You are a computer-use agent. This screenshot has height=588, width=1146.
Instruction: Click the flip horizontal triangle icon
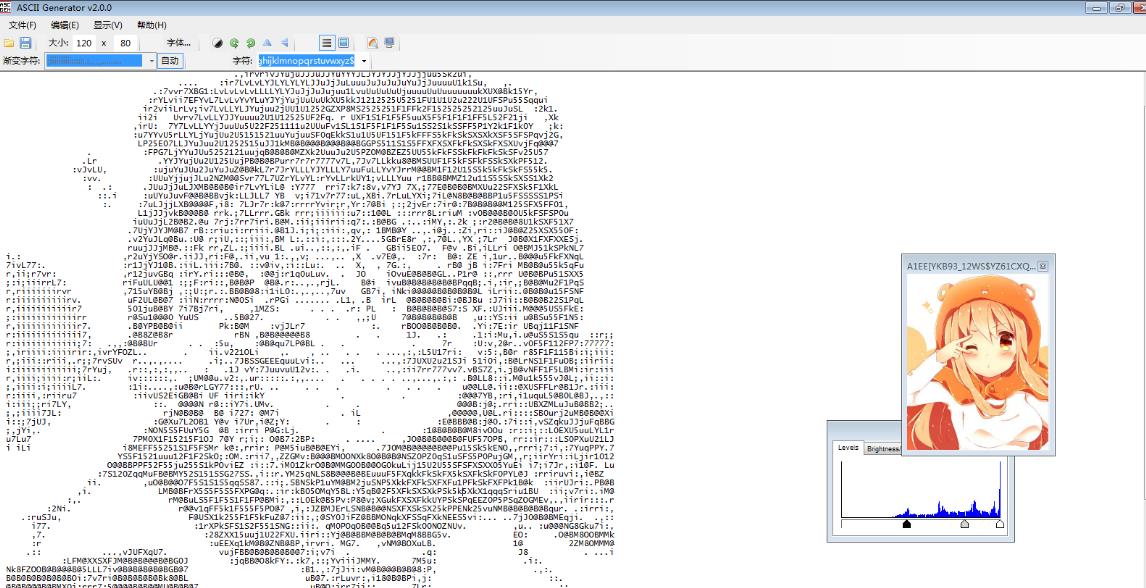tap(285, 44)
